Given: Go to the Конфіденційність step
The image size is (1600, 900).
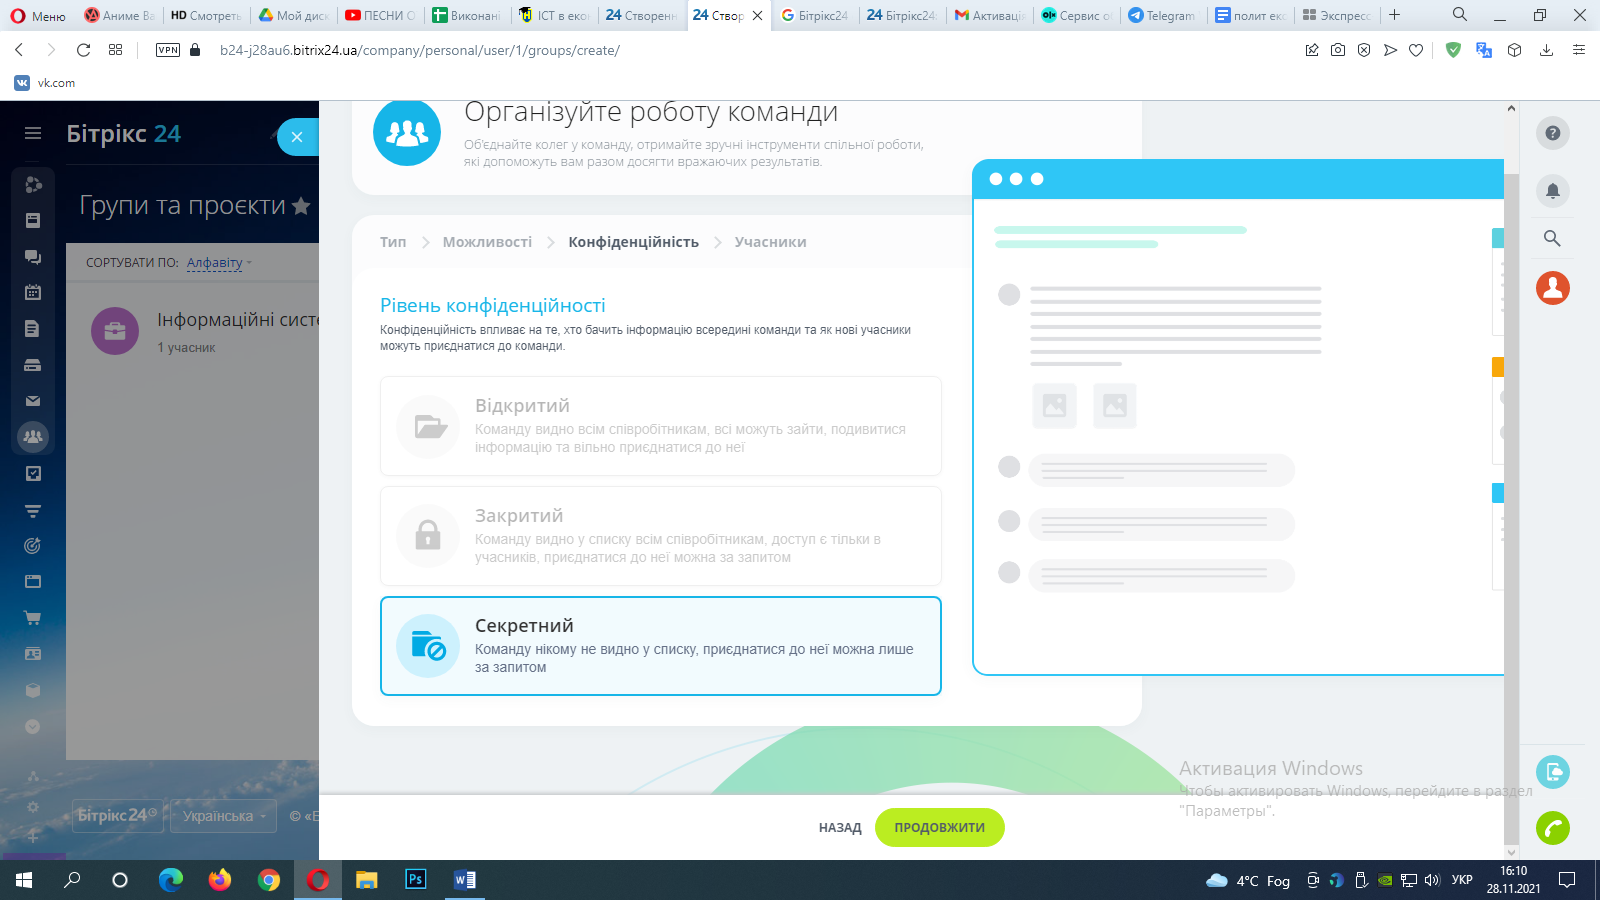Looking at the screenshot, I should (x=633, y=242).
